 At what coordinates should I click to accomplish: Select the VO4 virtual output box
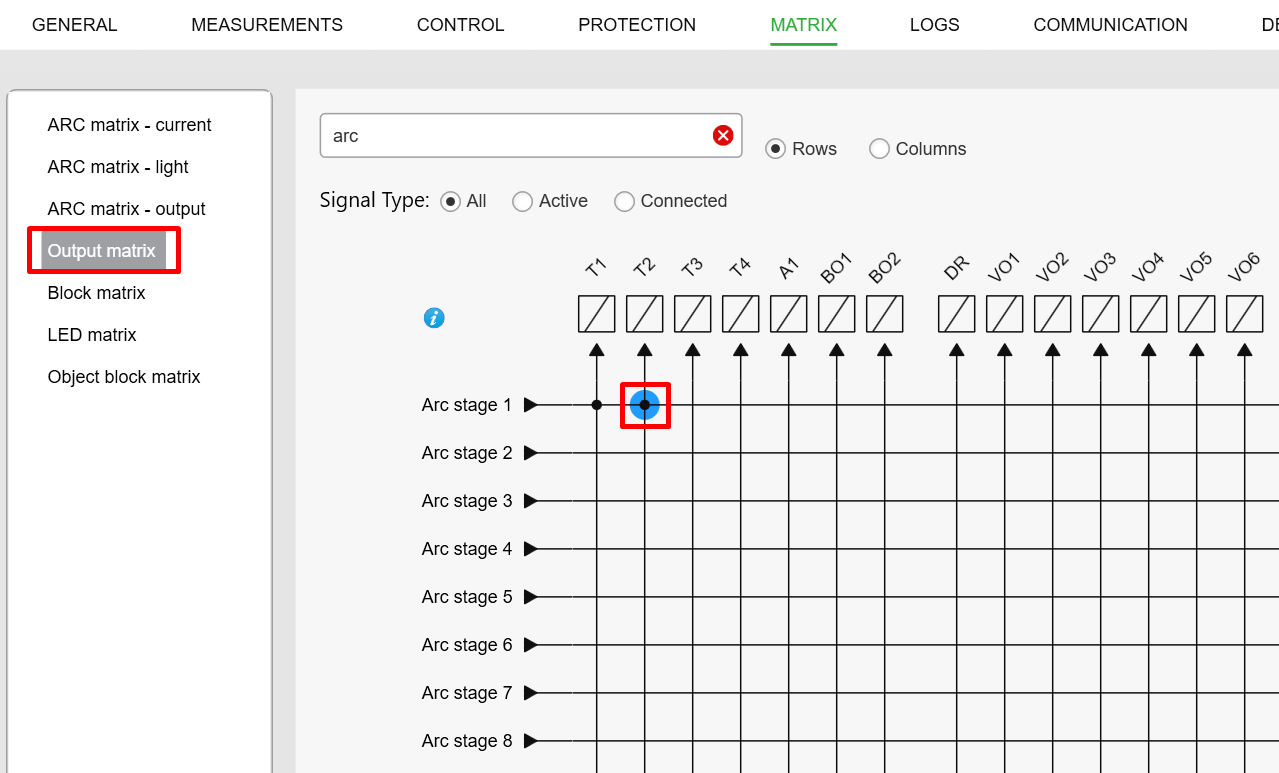point(1149,314)
